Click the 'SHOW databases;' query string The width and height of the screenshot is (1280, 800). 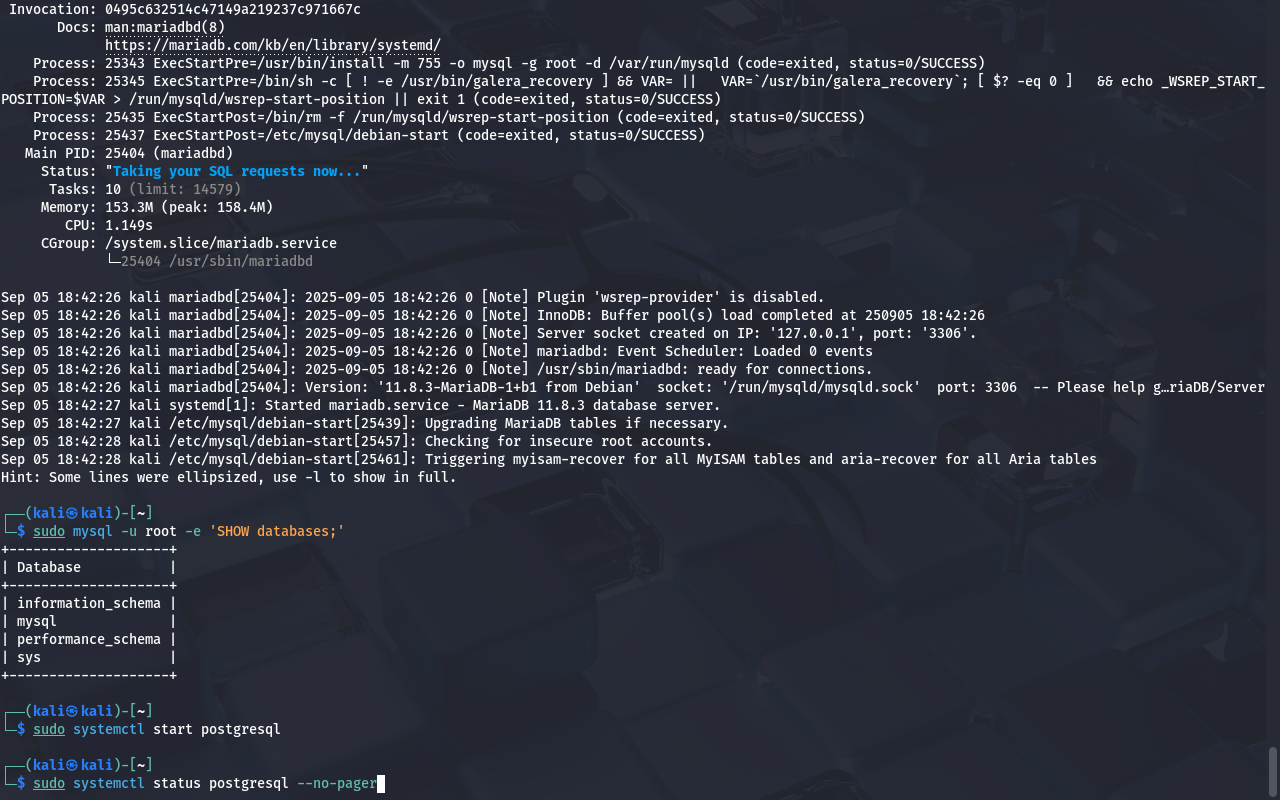[x=277, y=531]
